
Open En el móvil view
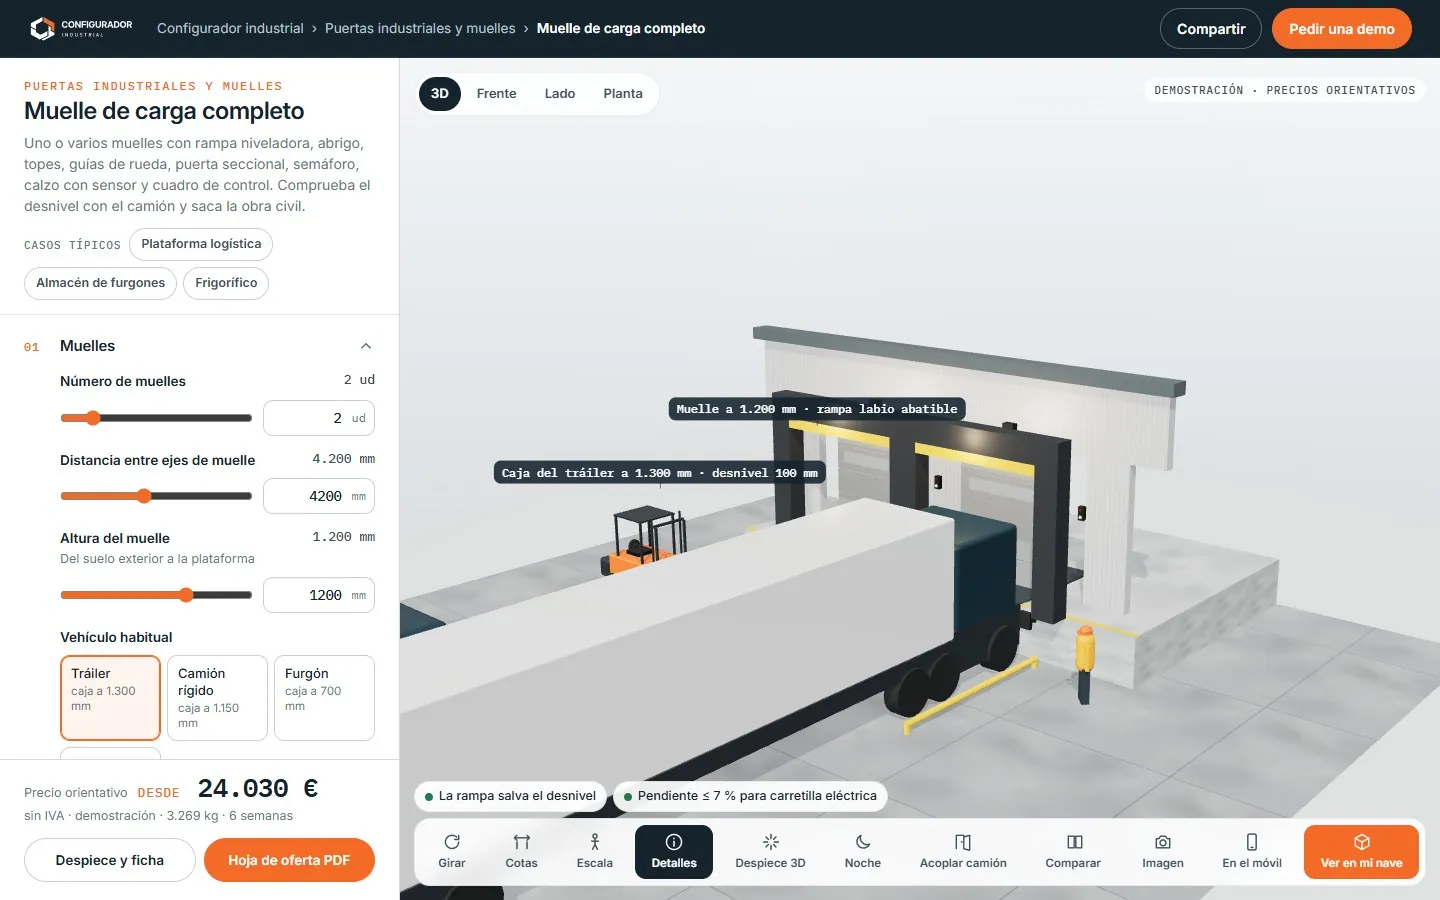click(1252, 852)
